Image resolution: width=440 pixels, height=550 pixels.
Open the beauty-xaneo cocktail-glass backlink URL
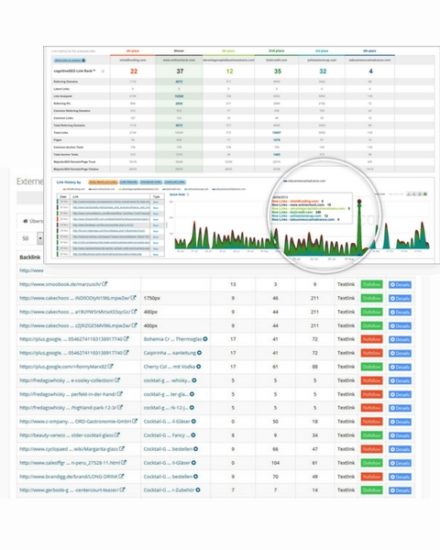point(66,435)
